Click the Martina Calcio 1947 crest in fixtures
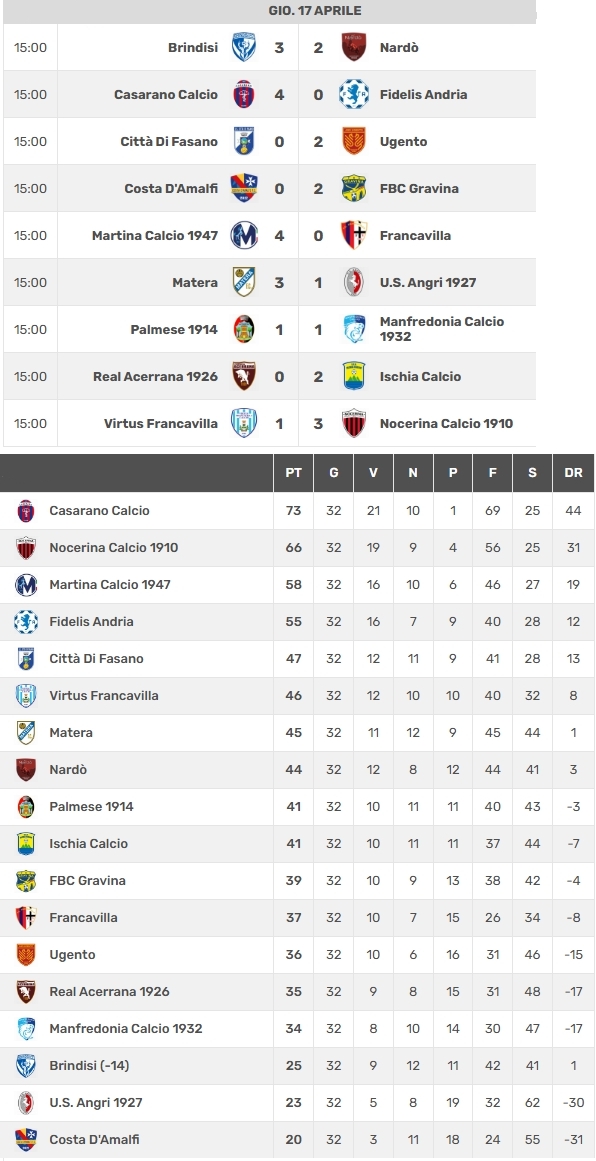The image size is (596, 1161). pyautogui.click(x=244, y=235)
